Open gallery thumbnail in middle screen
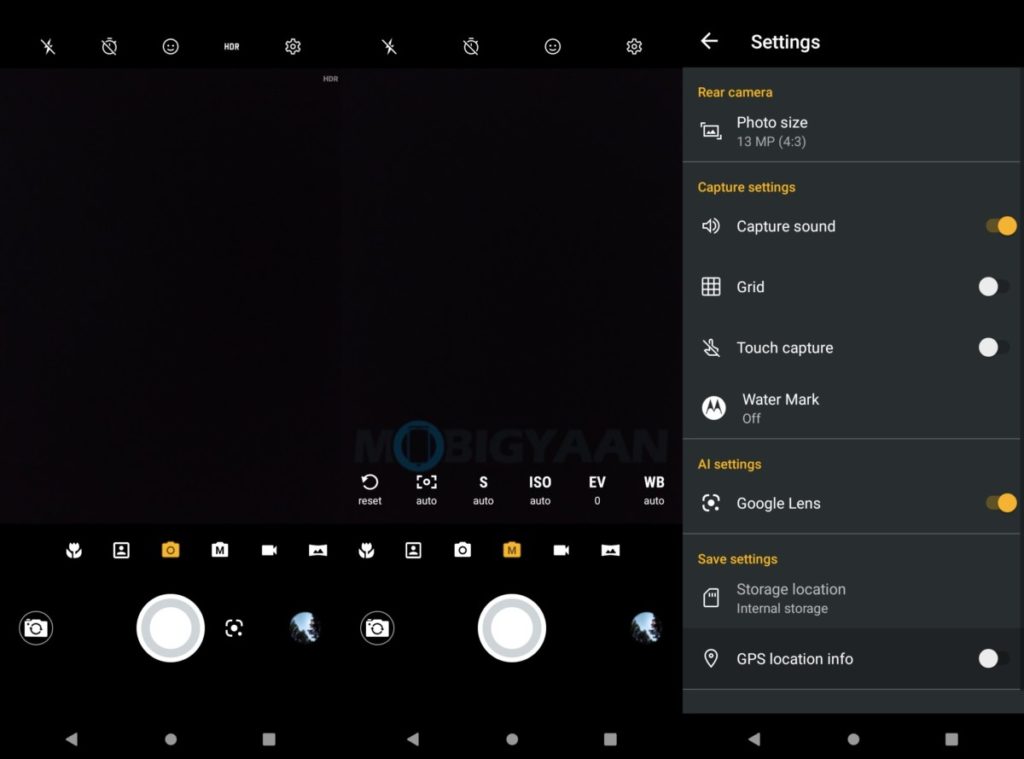 click(x=646, y=628)
